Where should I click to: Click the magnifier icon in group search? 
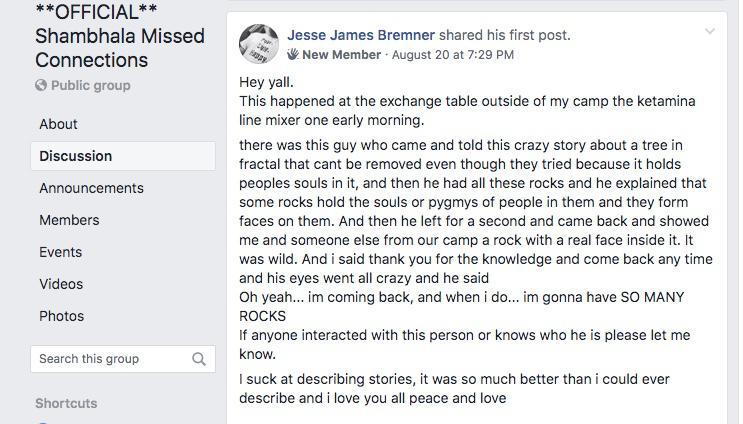tap(199, 359)
